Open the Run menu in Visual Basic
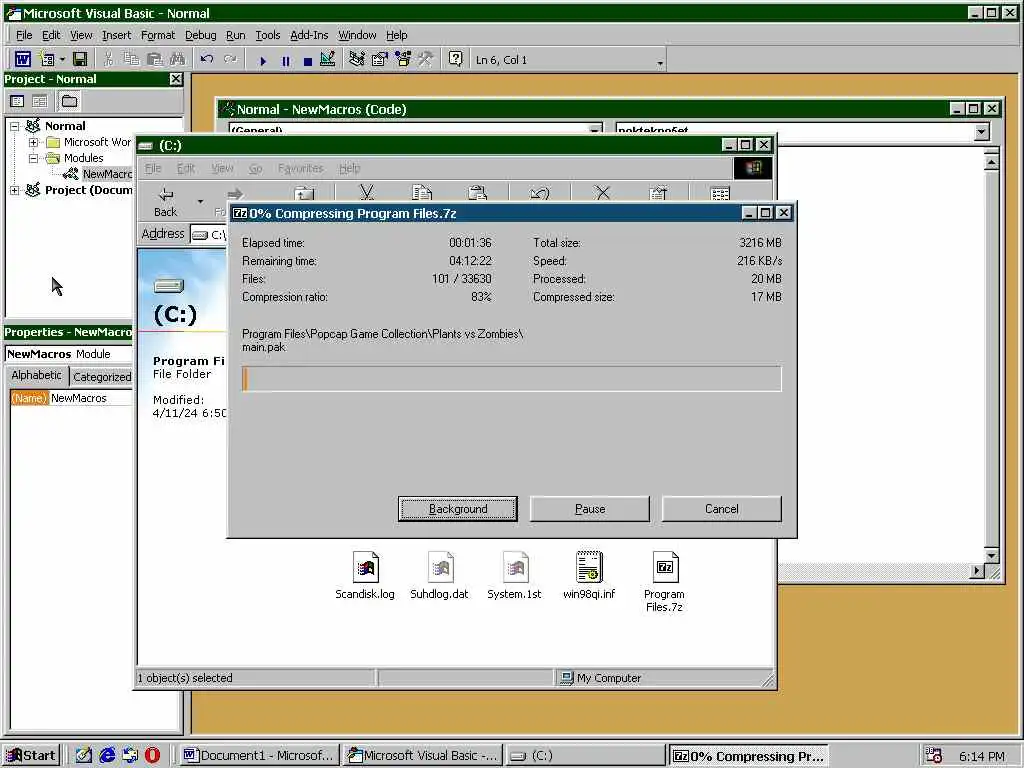The height and width of the screenshot is (768, 1024). [x=236, y=35]
